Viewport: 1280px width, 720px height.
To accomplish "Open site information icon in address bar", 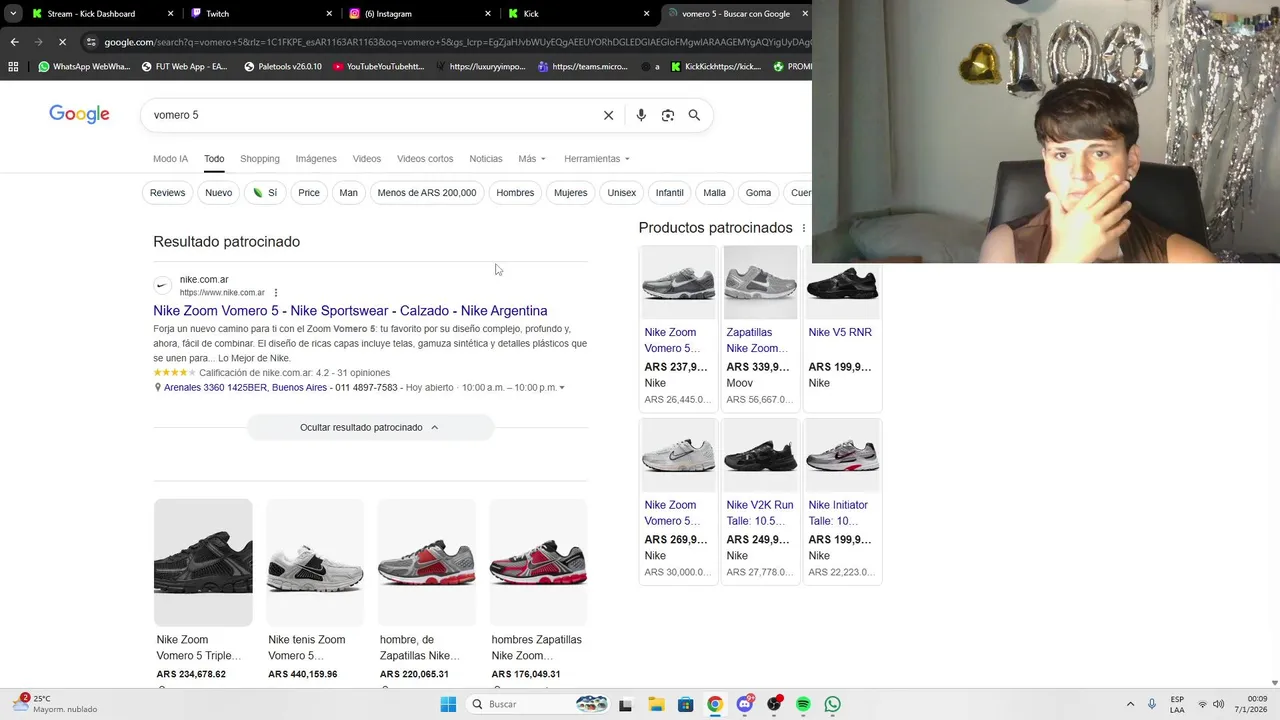I will point(91,42).
